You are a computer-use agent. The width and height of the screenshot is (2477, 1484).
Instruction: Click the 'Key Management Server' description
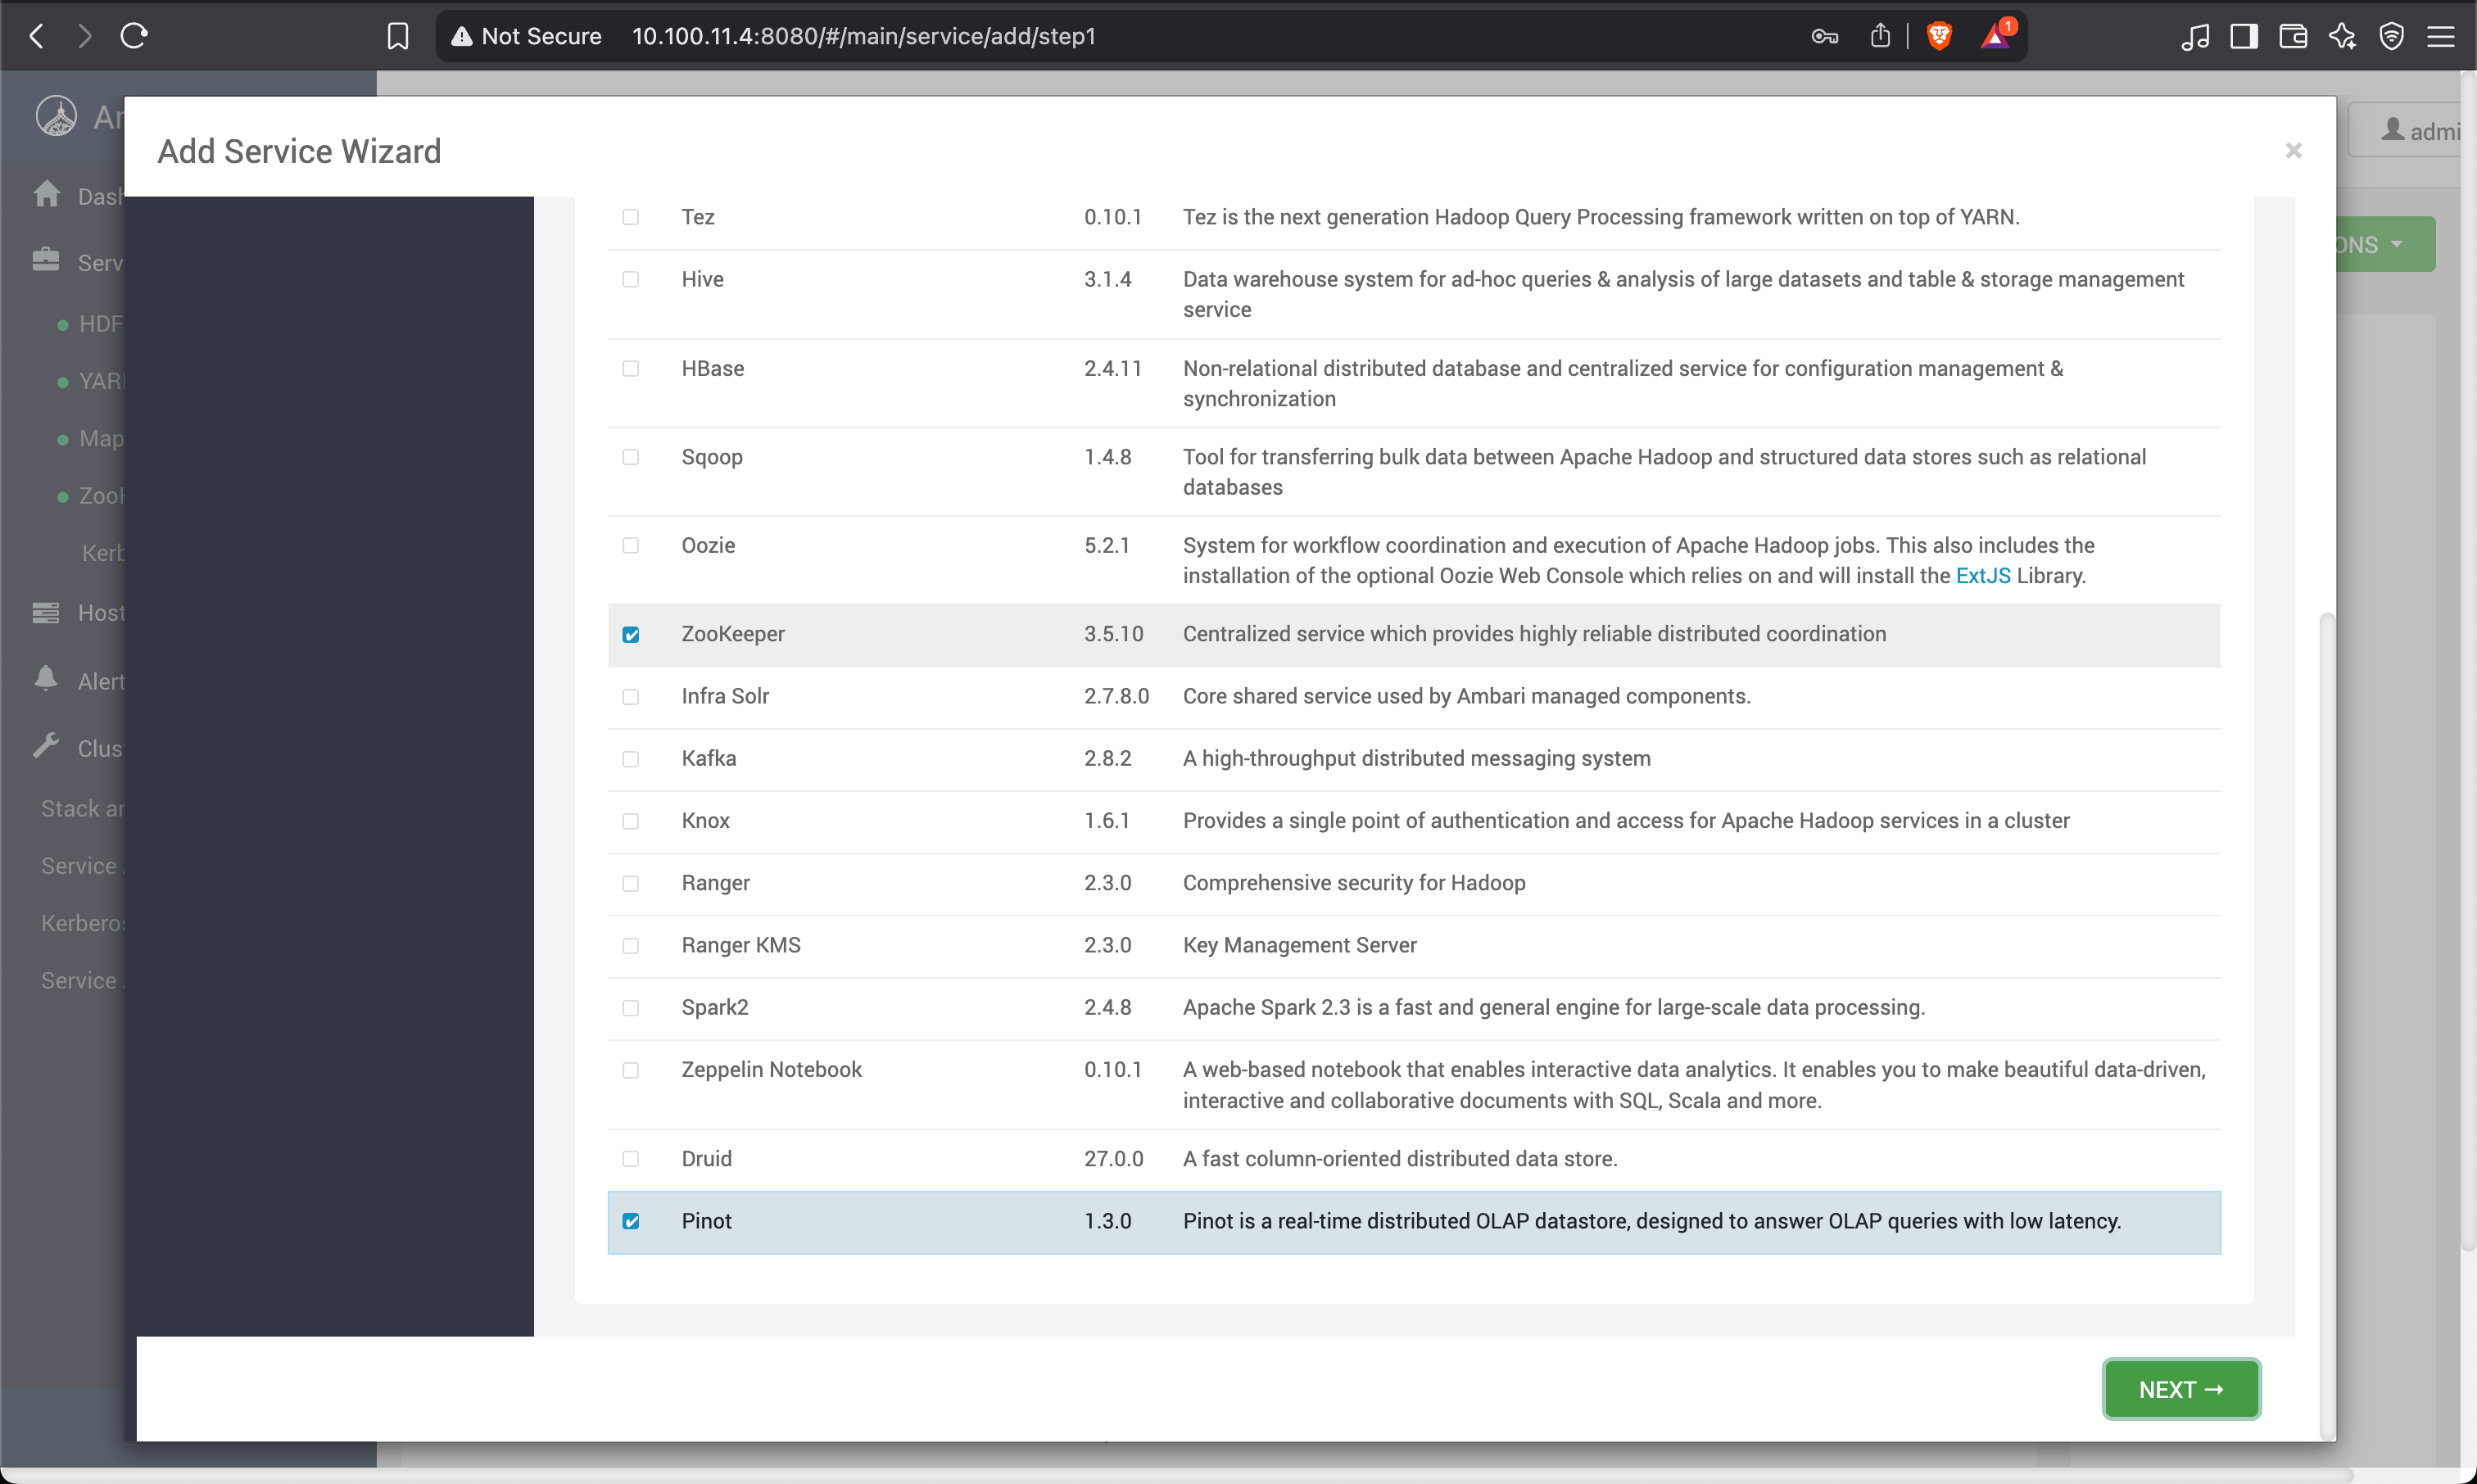click(1299, 945)
